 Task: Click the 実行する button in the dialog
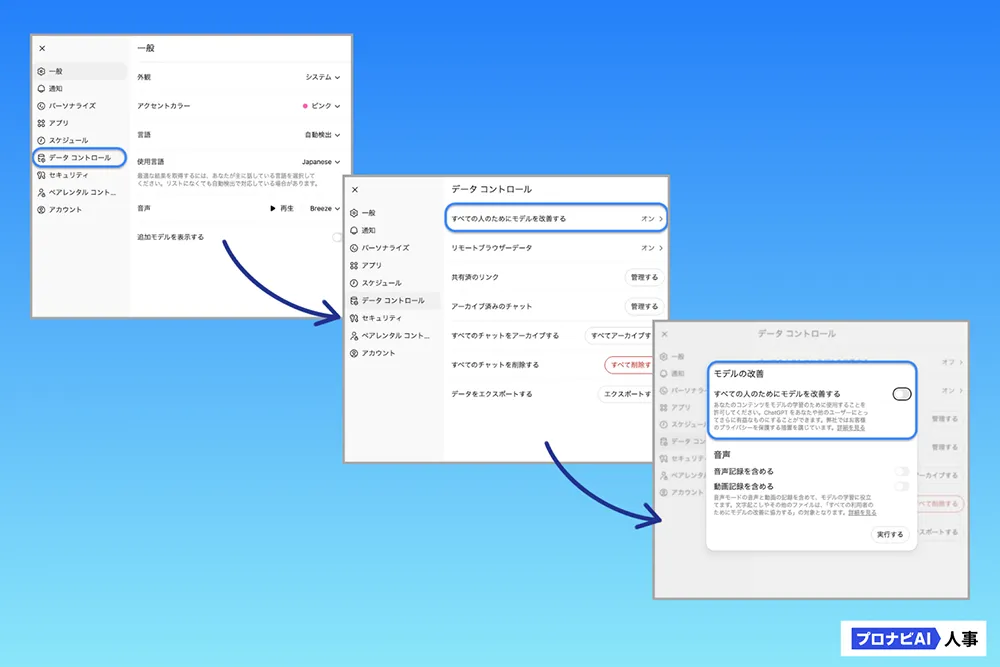(889, 534)
